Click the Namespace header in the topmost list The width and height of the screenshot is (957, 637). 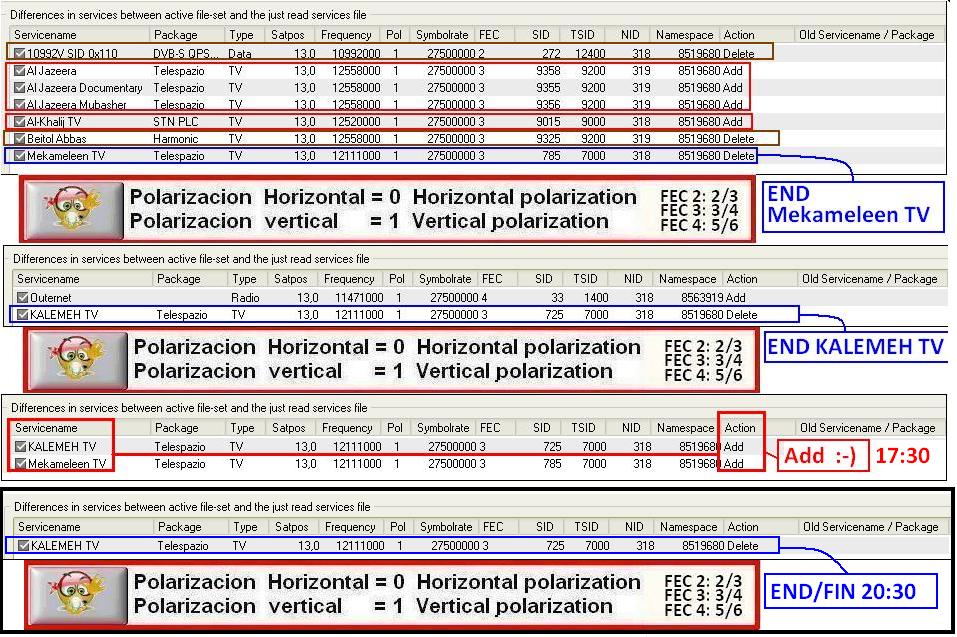(x=685, y=35)
